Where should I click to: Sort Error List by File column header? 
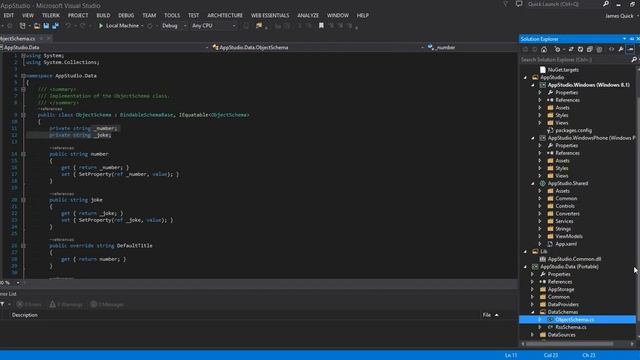pos(487,315)
